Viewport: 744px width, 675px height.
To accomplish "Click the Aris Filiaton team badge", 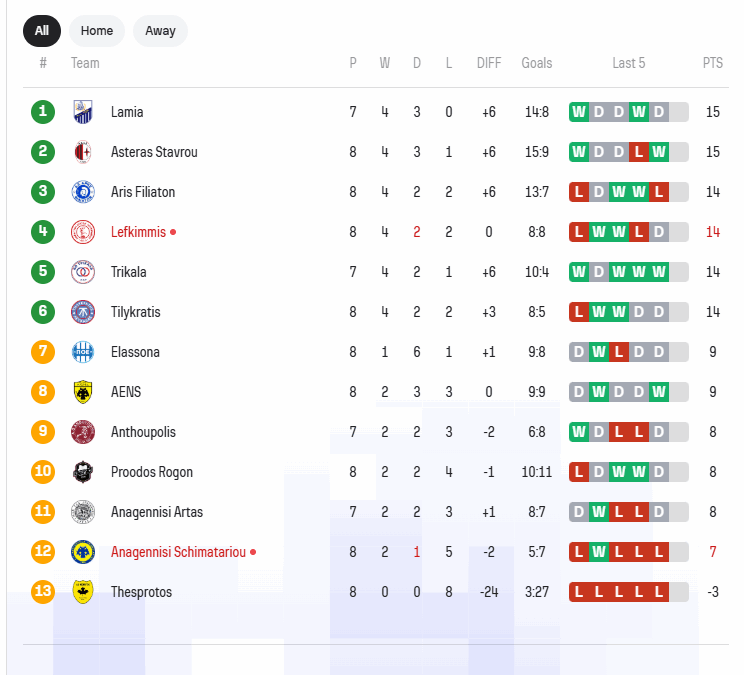I will (x=83, y=192).
